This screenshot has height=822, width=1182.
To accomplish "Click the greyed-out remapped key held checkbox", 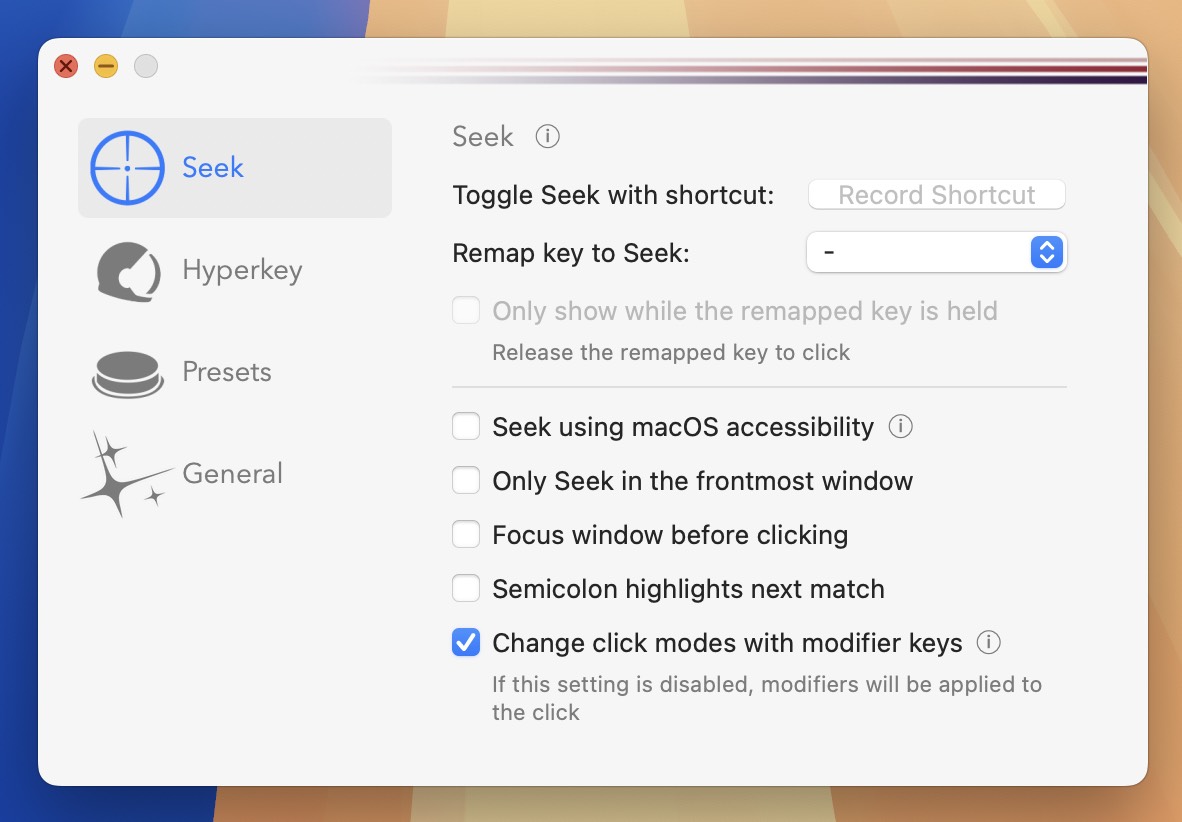I will (465, 311).
